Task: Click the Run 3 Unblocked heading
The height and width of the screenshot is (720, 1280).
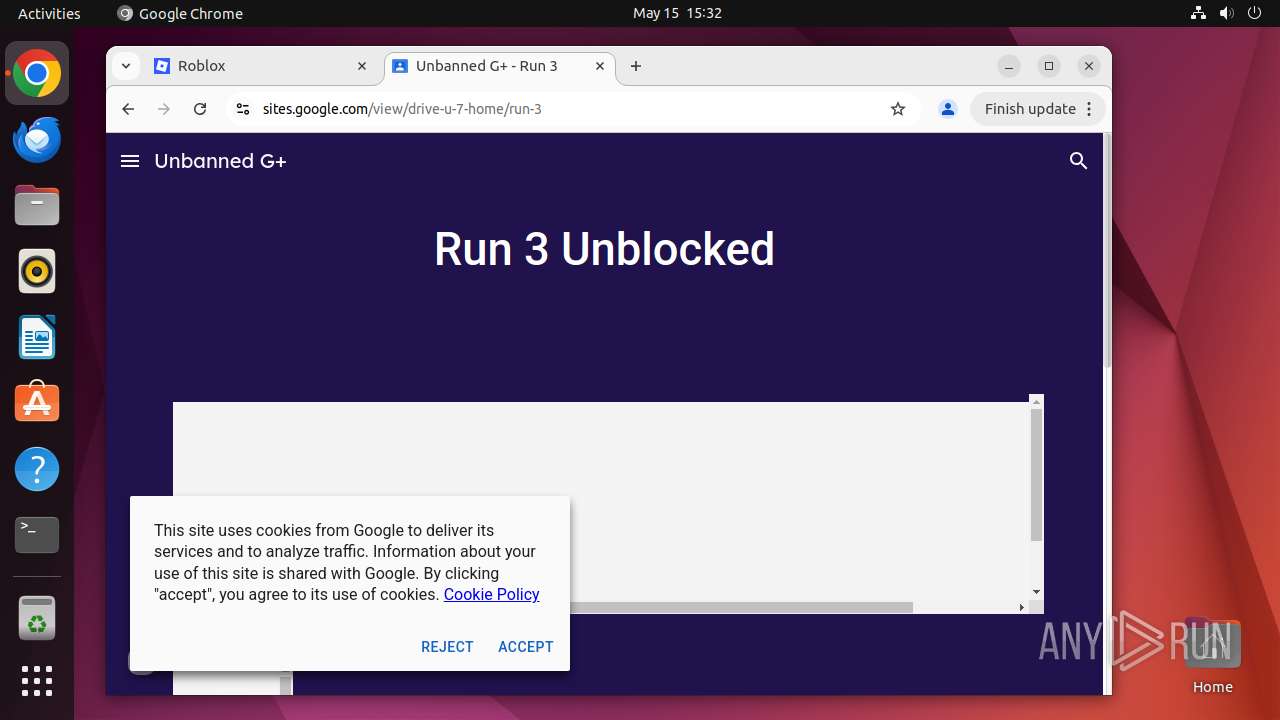Action: (x=604, y=249)
